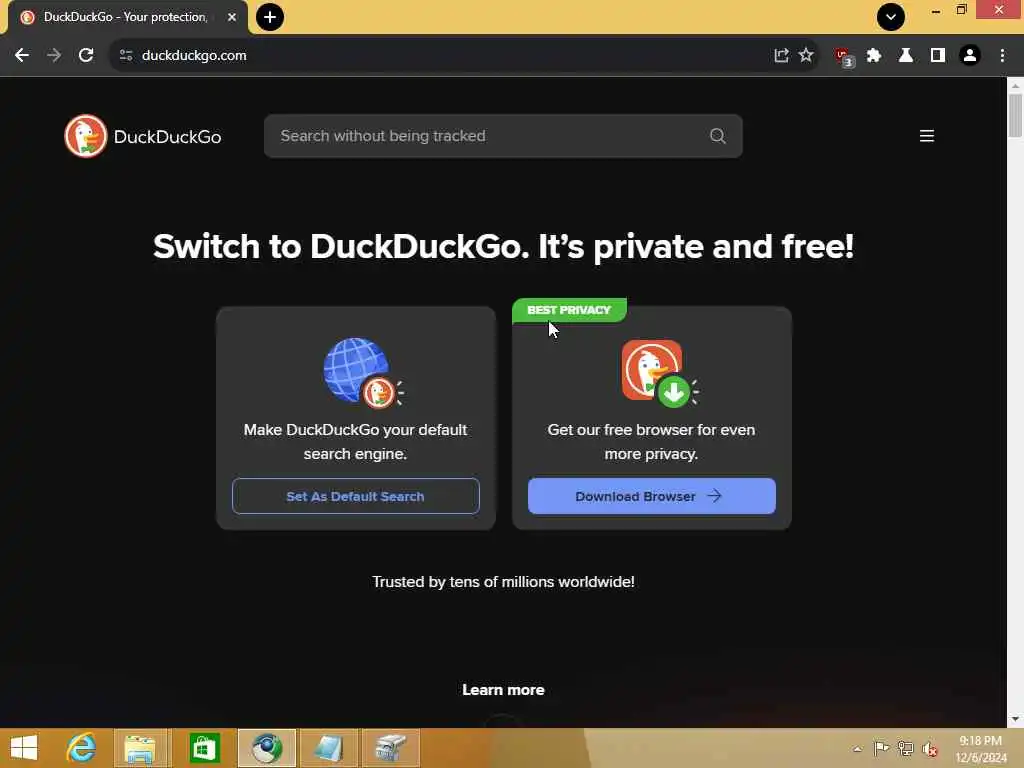Screen dimensions: 1024x768
Task: Open the profile avatar icon
Action: (970, 56)
